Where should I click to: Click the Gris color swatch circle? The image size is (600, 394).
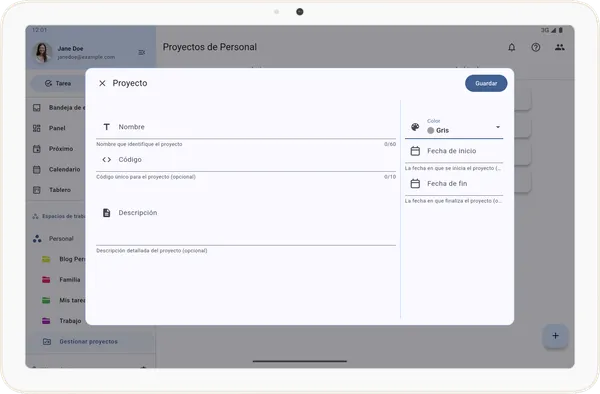pyautogui.click(x=430, y=130)
